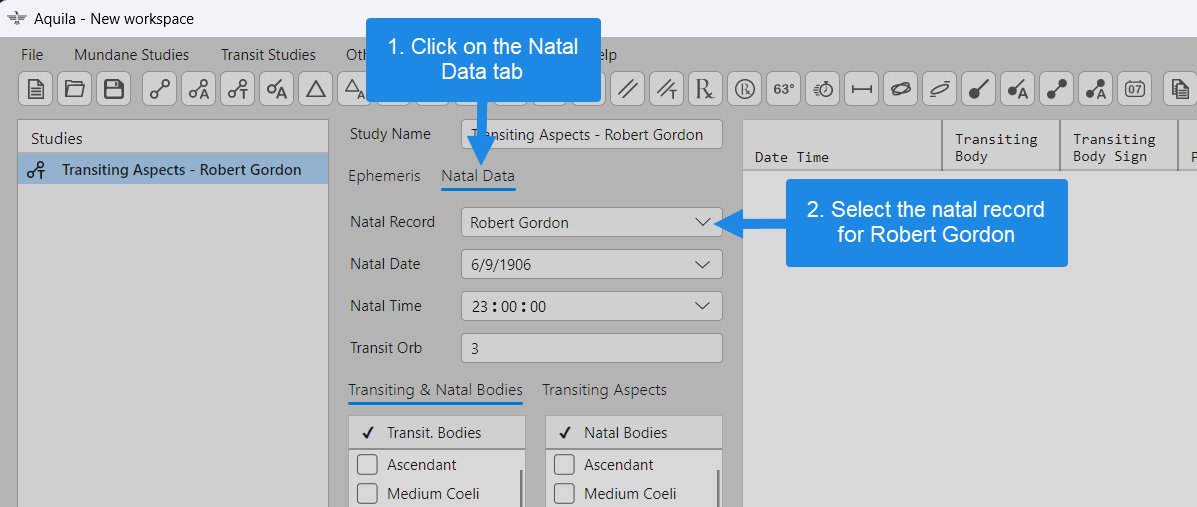Open the Transiting Aspects tab
This screenshot has height=507, width=1197.
click(x=605, y=390)
